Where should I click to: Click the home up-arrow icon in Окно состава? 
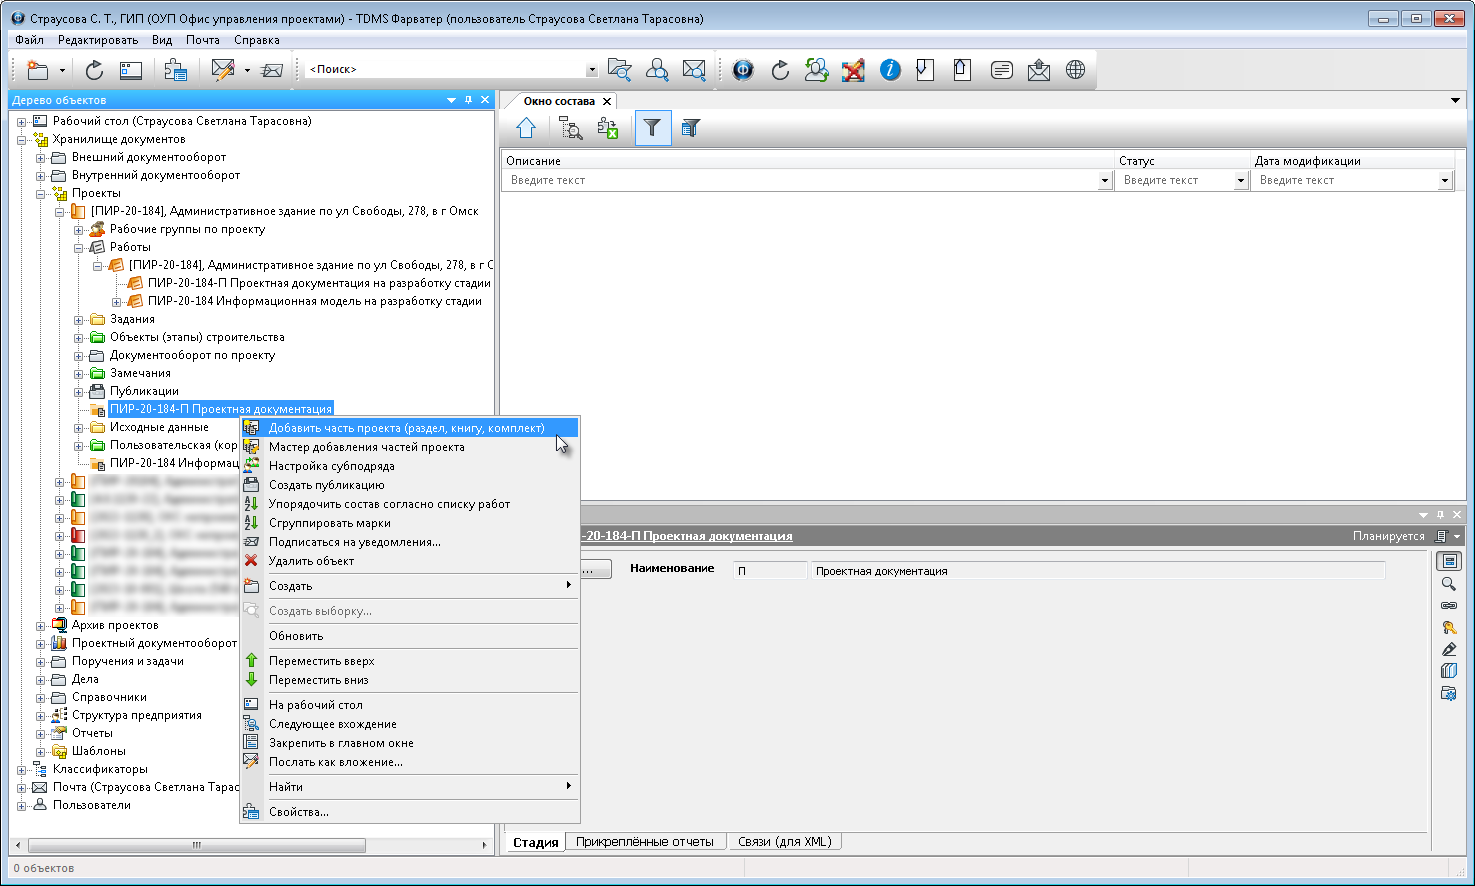point(526,128)
